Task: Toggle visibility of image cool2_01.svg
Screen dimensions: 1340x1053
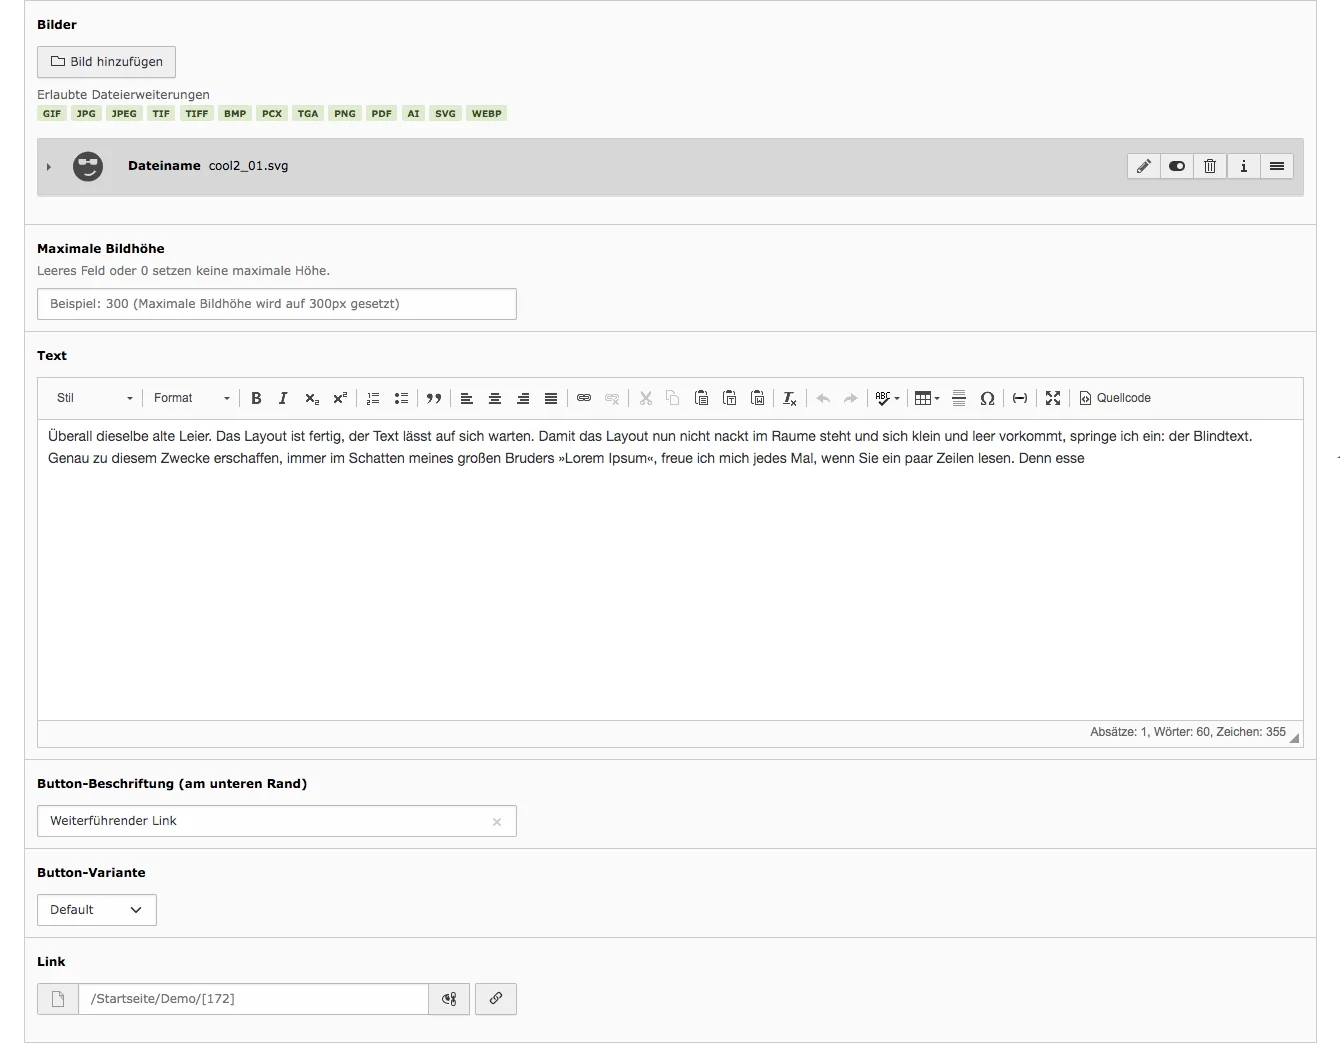Action: (1177, 166)
